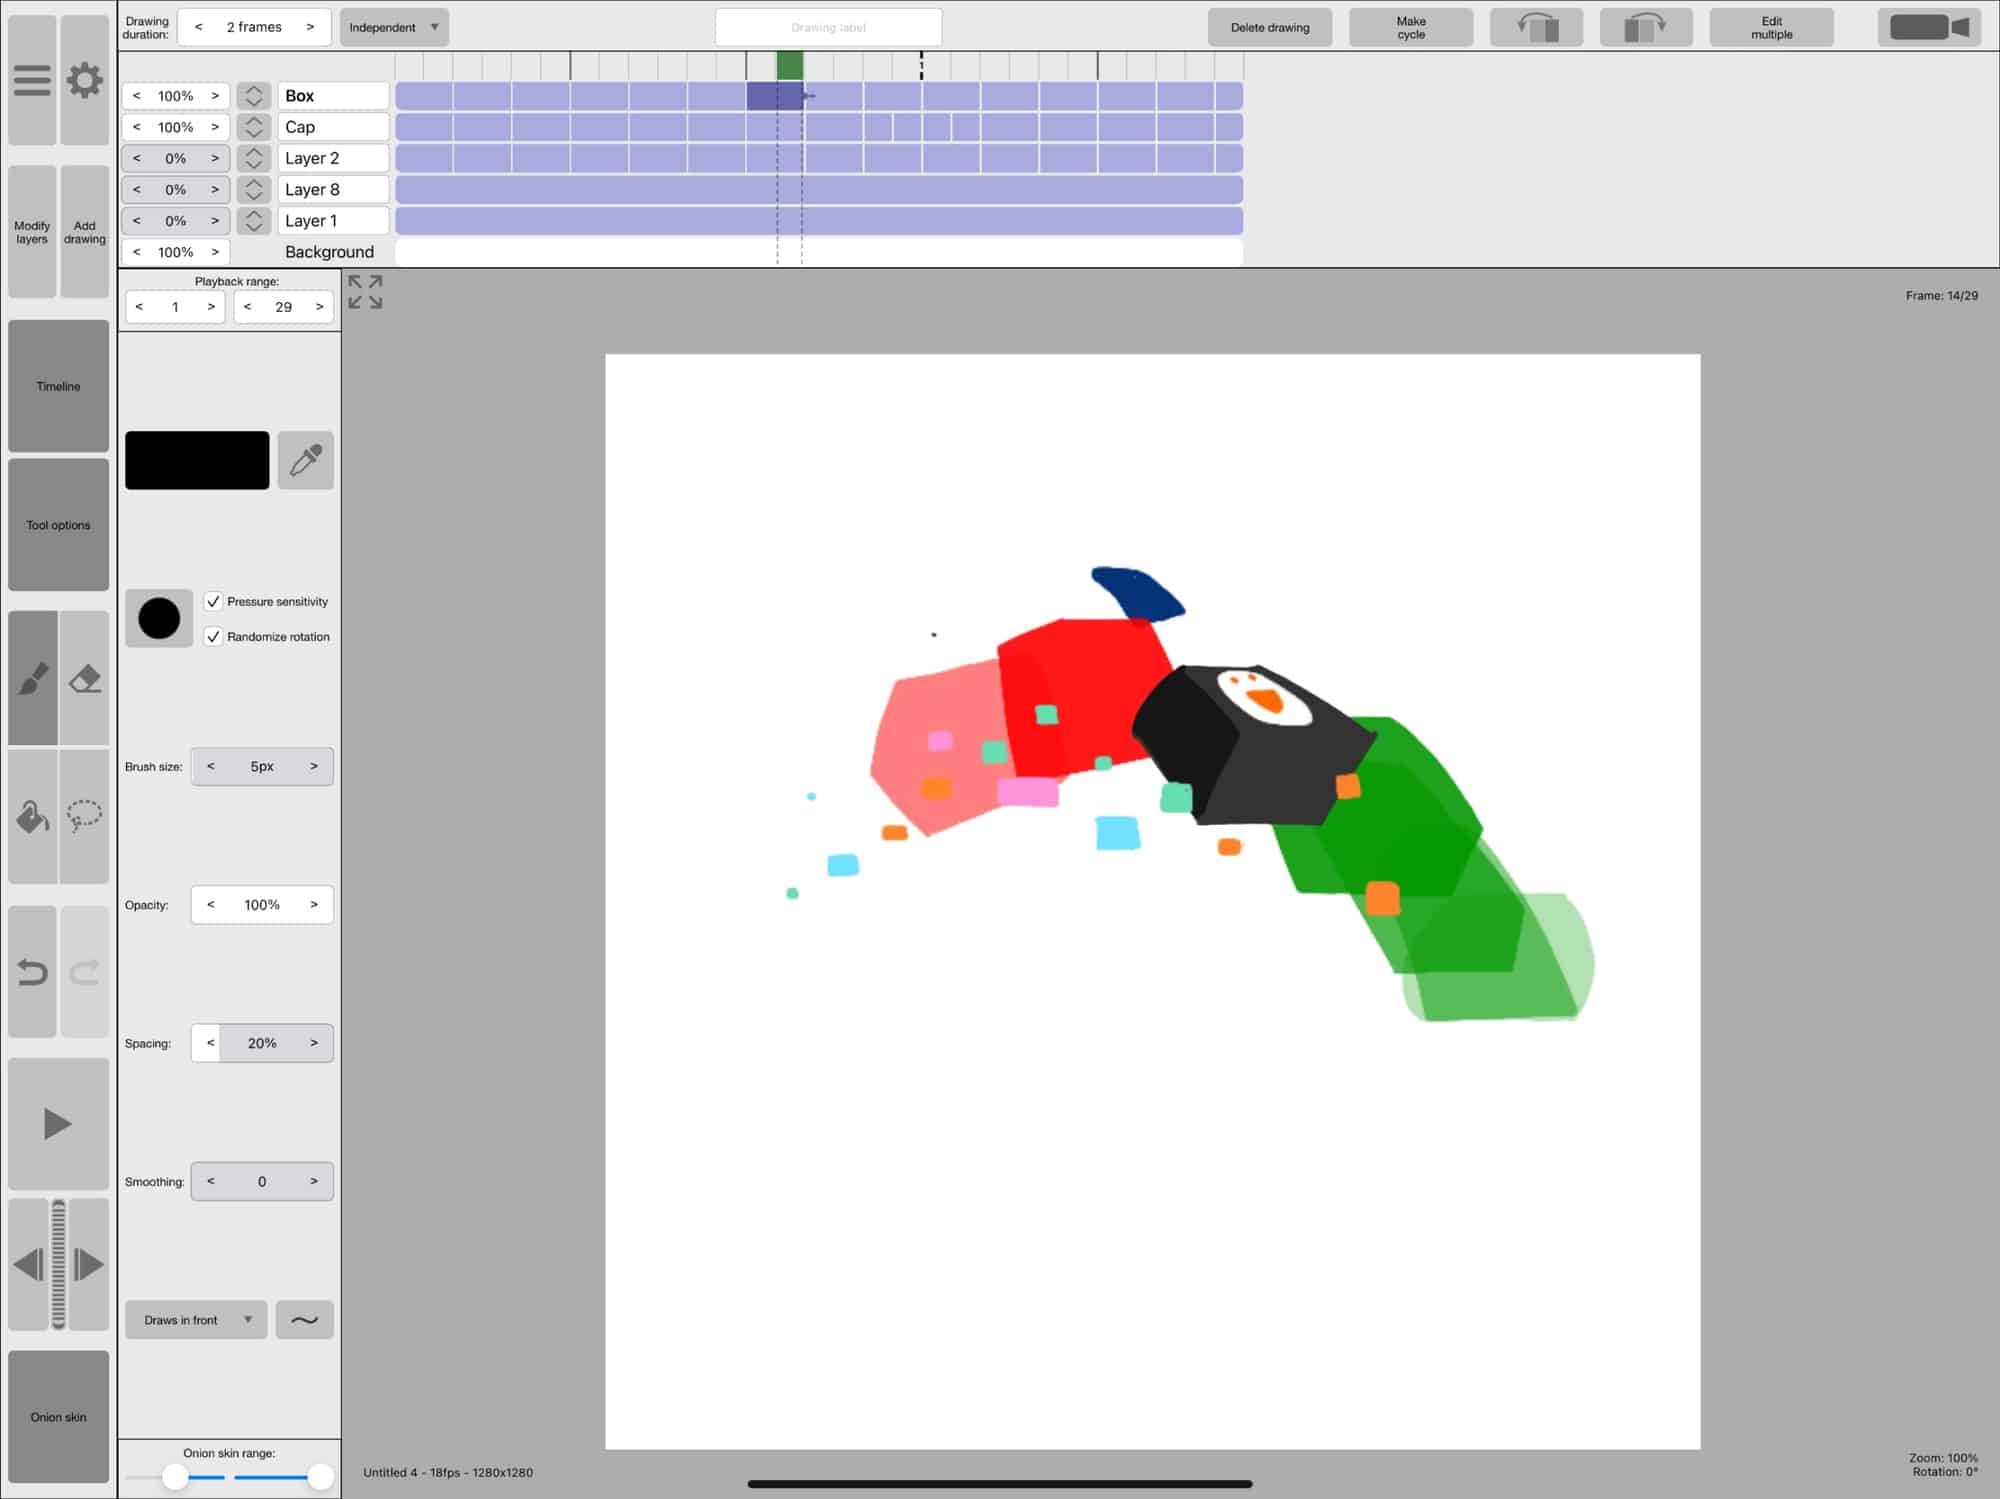Undo the last action

(33, 972)
